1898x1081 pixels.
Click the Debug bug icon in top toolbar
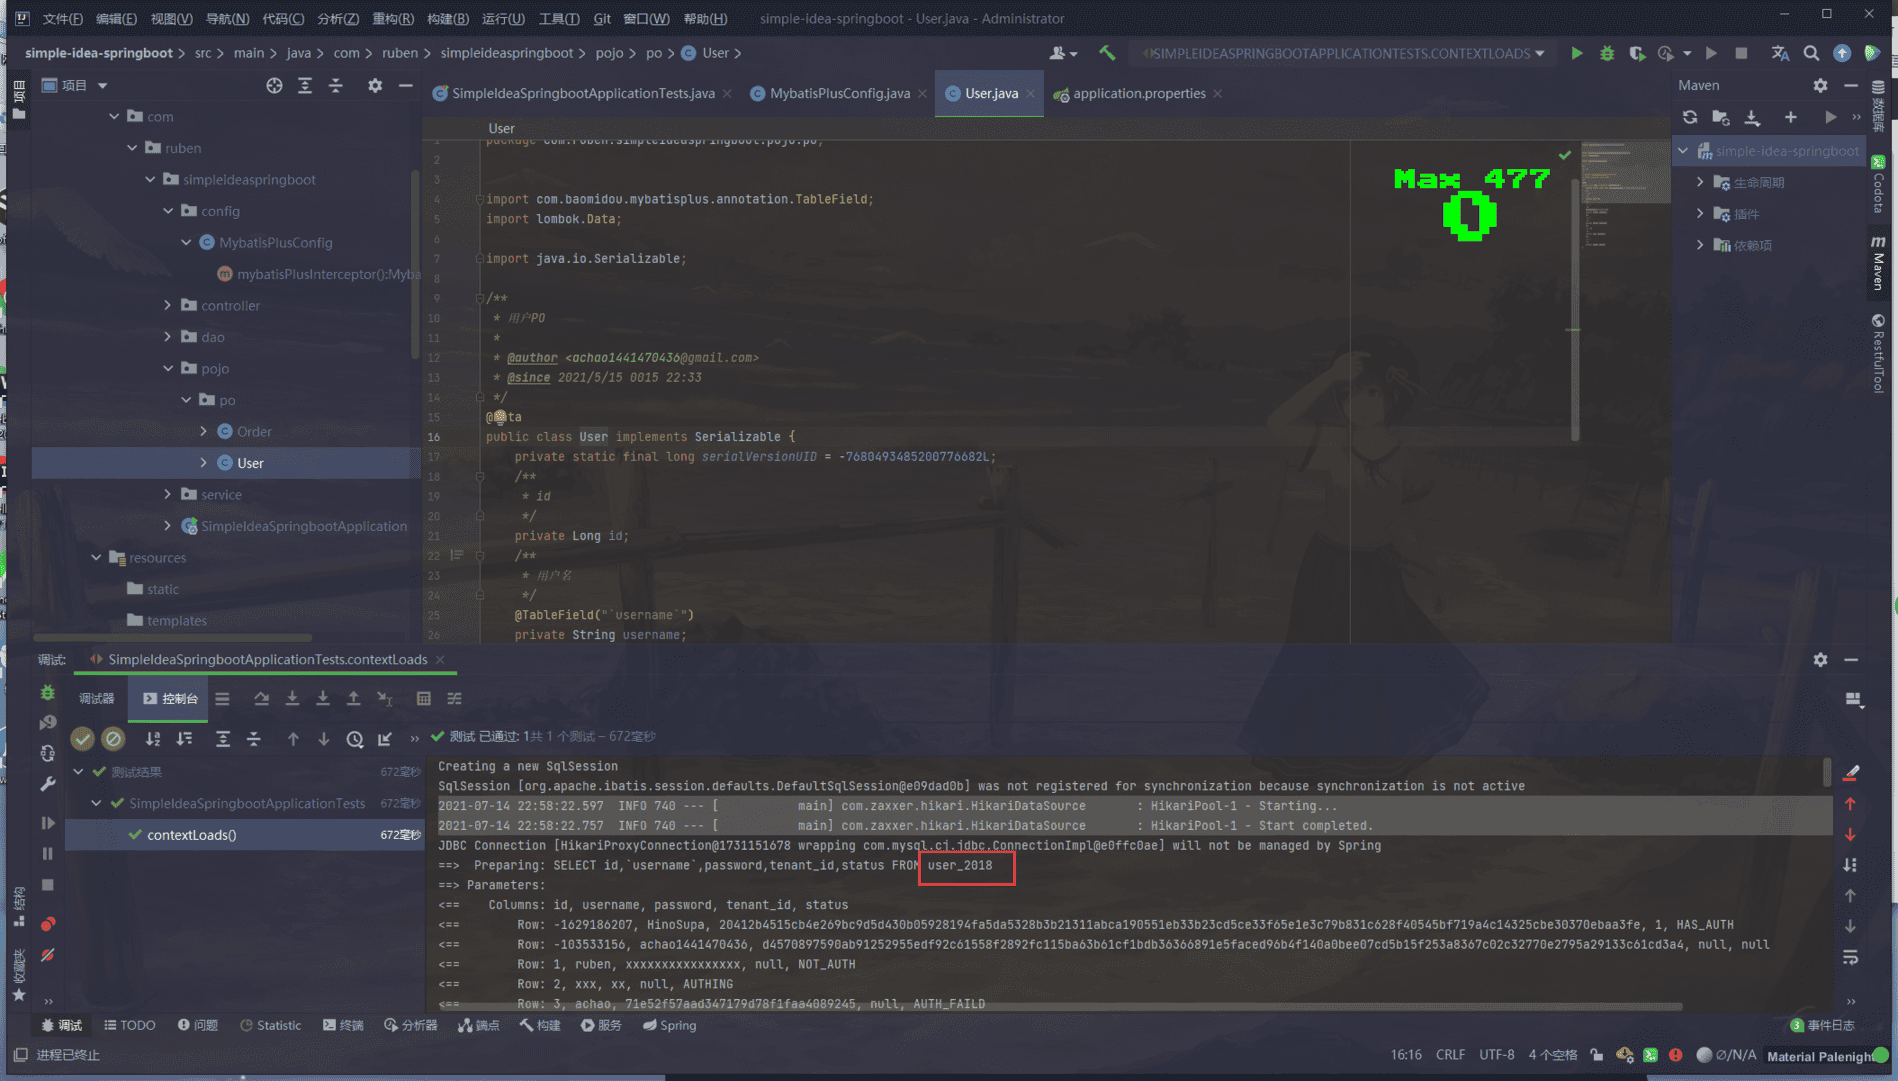(x=1606, y=53)
